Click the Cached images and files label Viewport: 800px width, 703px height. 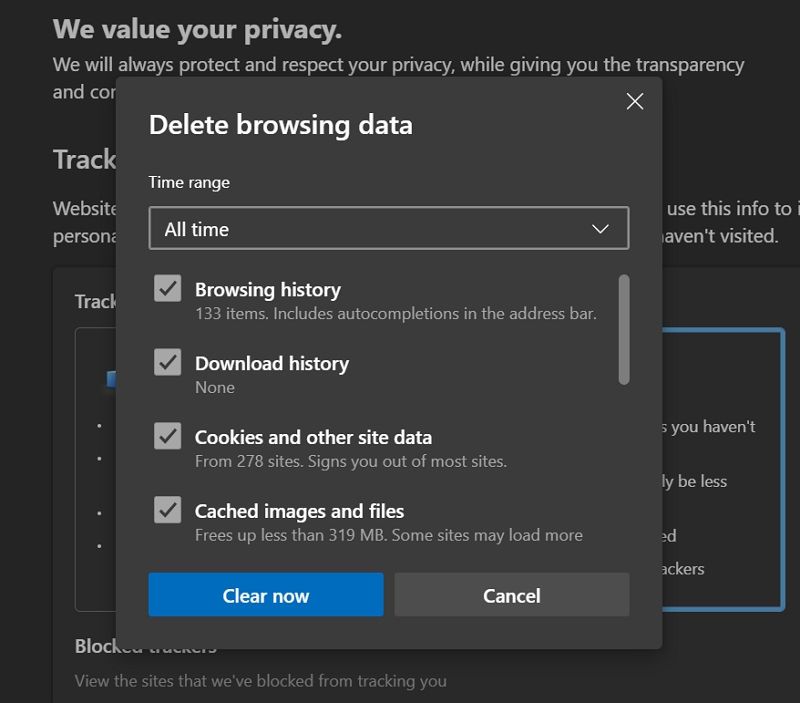point(299,512)
